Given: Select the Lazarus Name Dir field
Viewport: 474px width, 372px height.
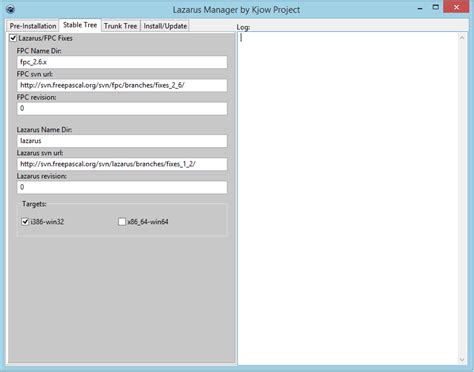Looking at the screenshot, I should pyautogui.click(x=122, y=141).
